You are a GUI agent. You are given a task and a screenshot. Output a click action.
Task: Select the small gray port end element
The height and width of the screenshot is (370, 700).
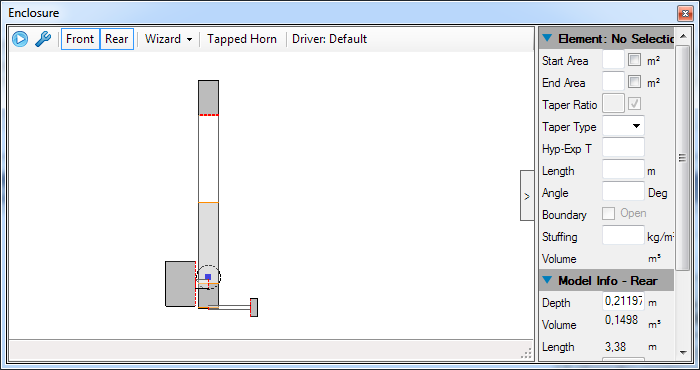coord(254,308)
